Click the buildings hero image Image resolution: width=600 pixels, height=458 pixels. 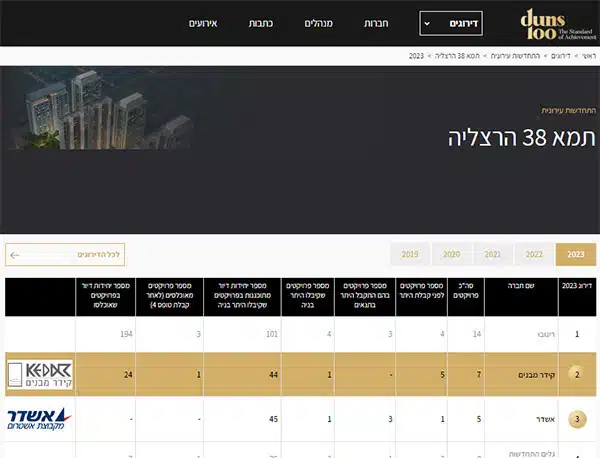[x=99, y=109]
